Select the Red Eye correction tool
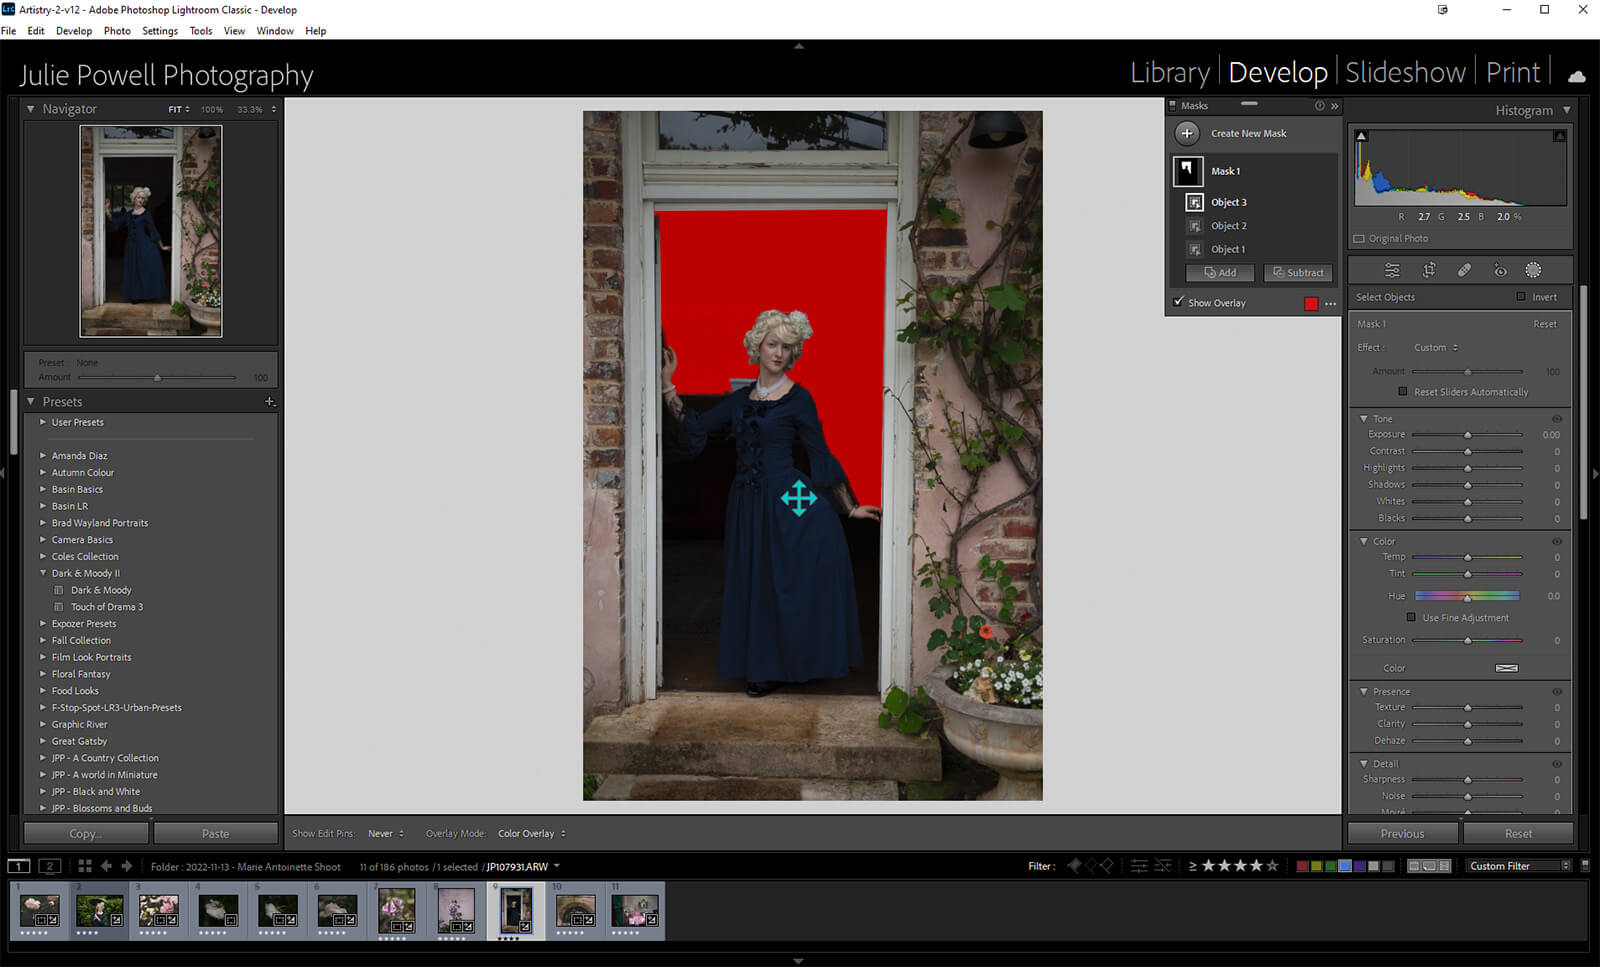 pos(1500,270)
